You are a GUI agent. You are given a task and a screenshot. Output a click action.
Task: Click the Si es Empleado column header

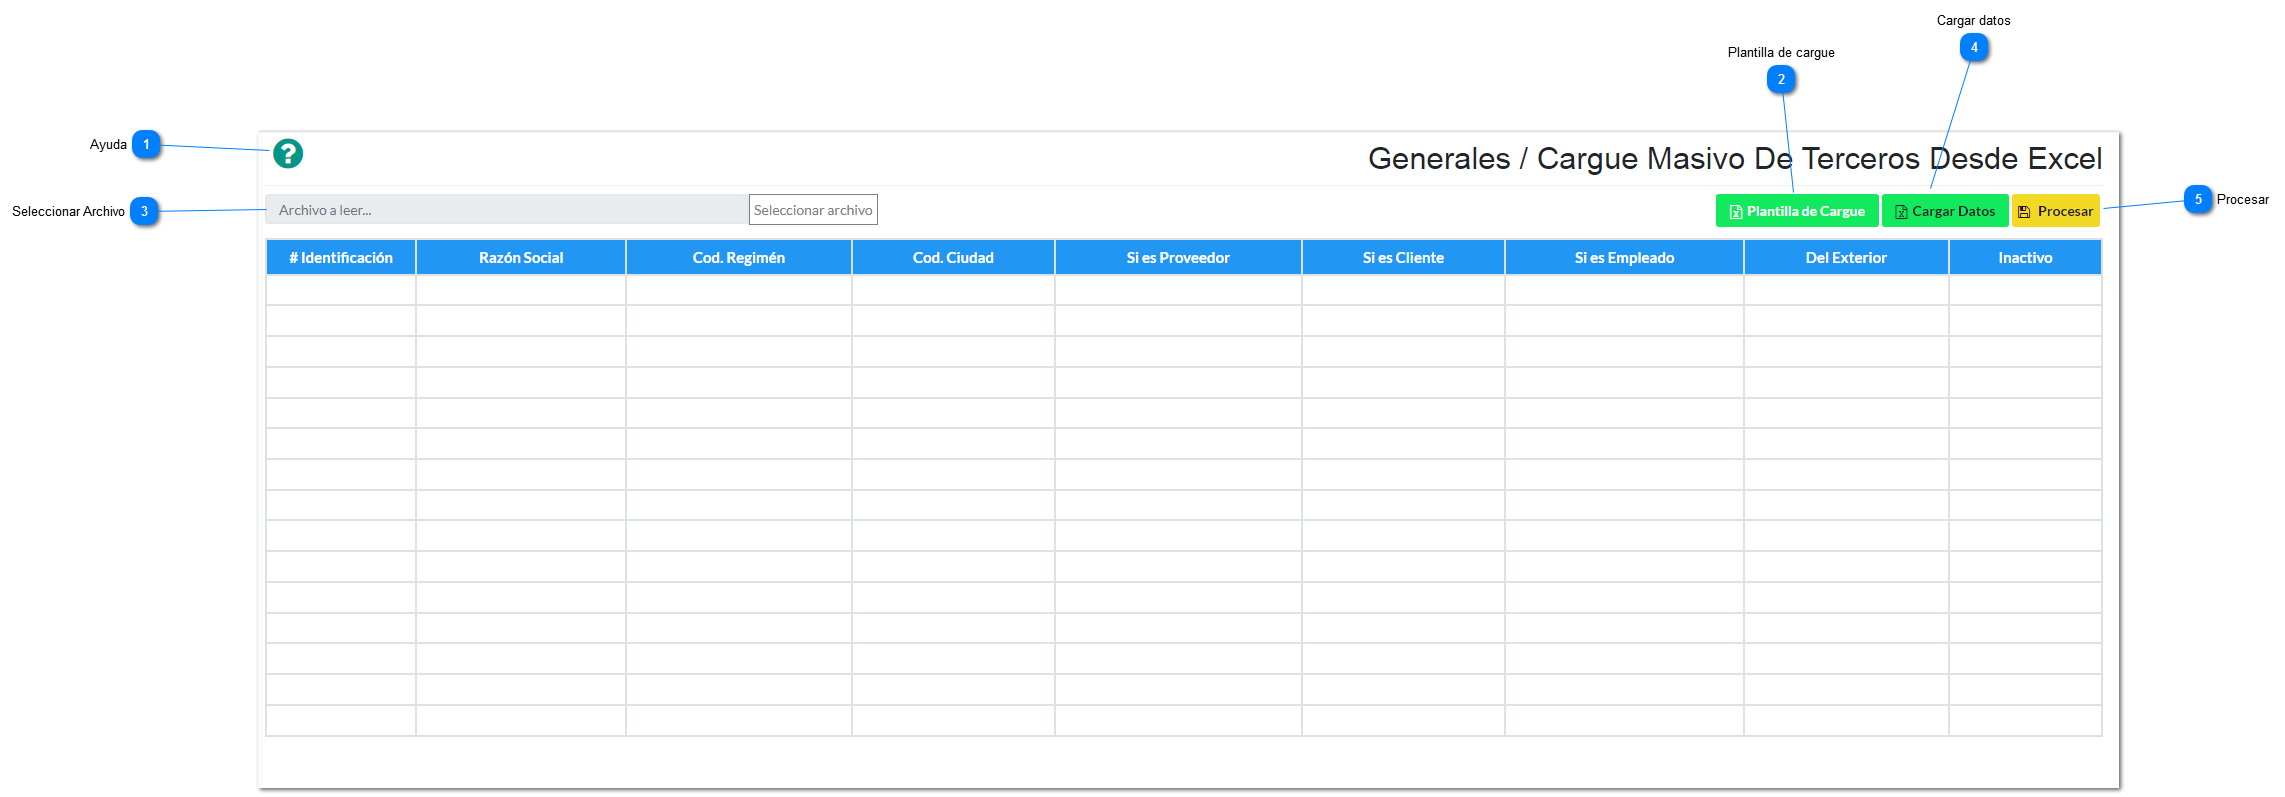click(x=1624, y=257)
